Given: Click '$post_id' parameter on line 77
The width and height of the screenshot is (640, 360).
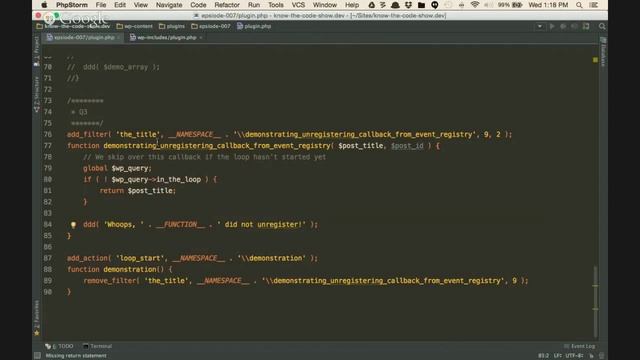Looking at the screenshot, I should (407, 146).
